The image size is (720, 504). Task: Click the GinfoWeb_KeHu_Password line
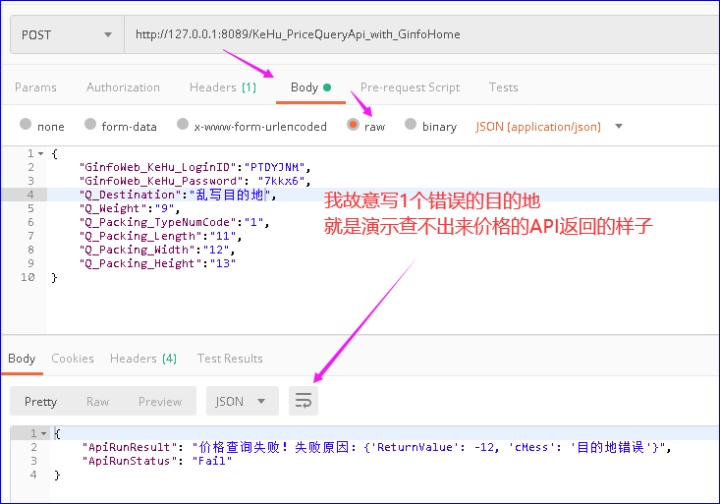pyautogui.click(x=196, y=181)
